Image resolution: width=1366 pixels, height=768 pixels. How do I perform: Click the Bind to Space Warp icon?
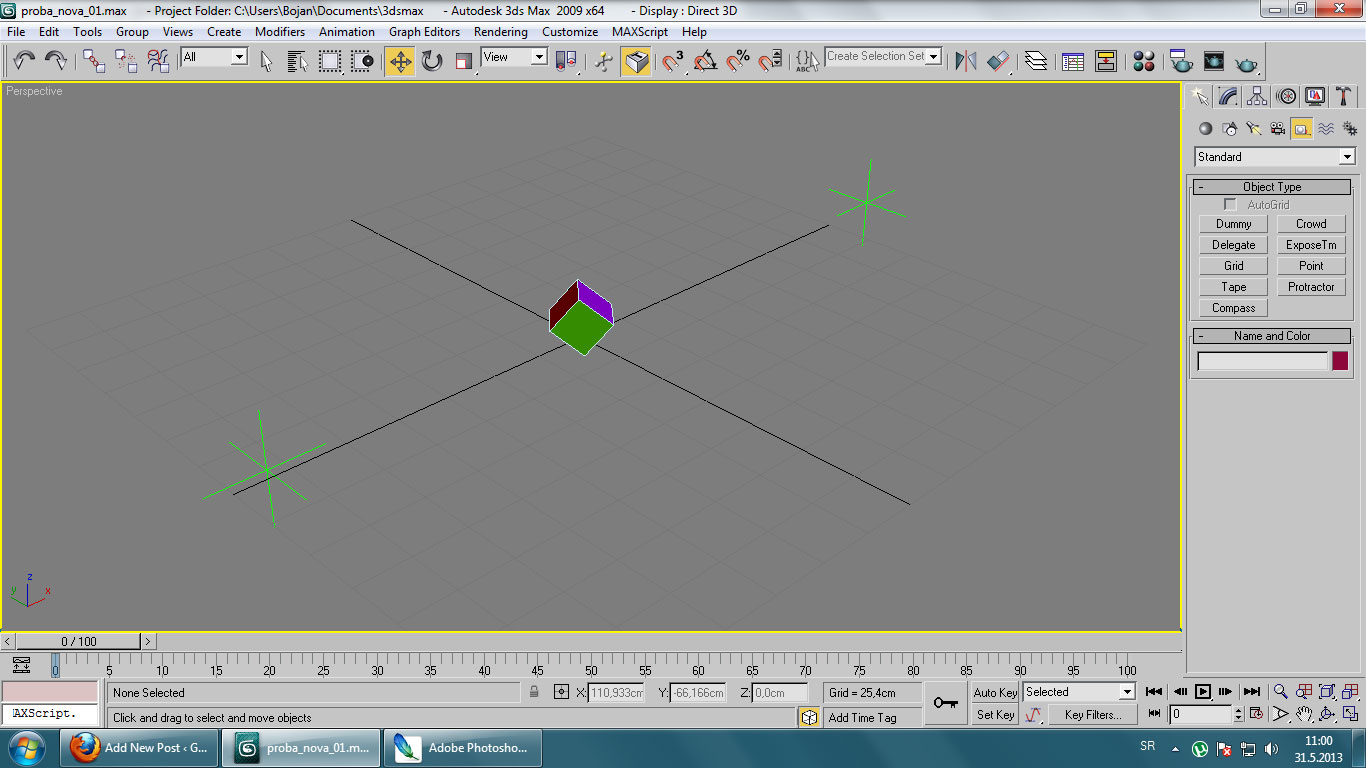pyautogui.click(x=158, y=61)
